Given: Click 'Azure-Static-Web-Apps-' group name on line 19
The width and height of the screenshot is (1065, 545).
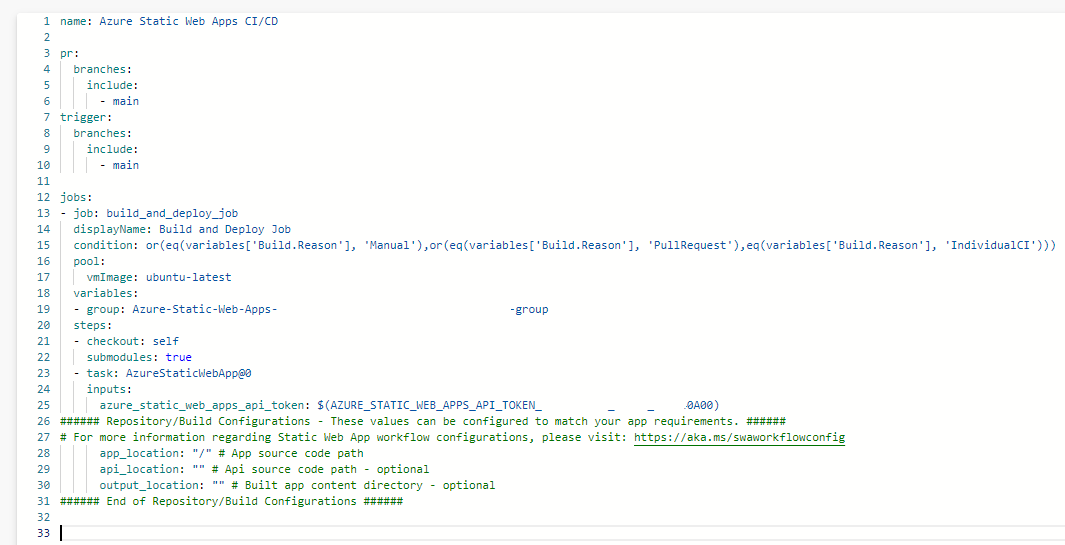Looking at the screenshot, I should (205, 309).
